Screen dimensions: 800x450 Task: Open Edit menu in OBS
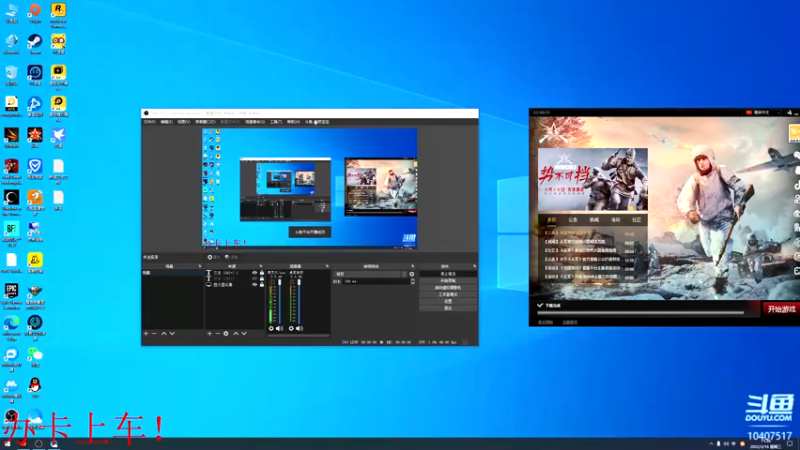point(167,122)
